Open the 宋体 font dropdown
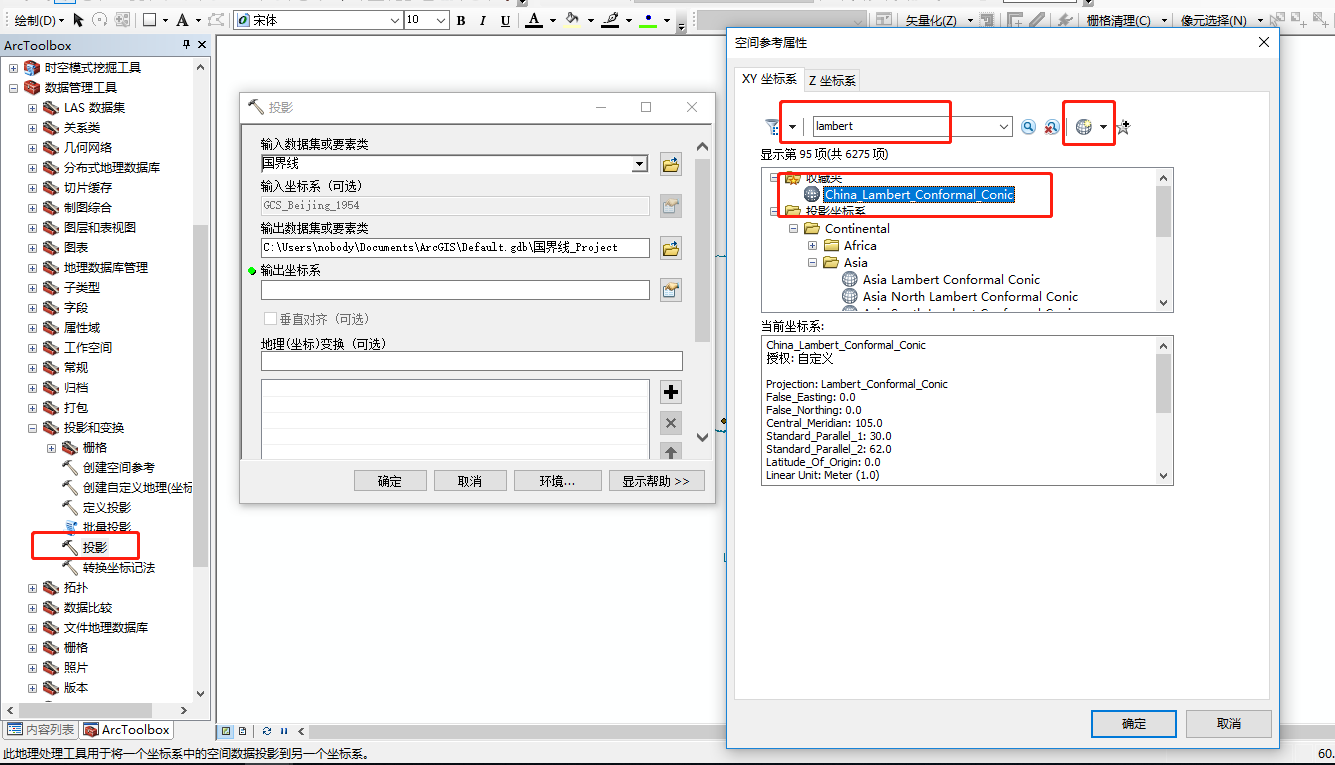Viewport: 1335px width, 765px height. point(393,20)
